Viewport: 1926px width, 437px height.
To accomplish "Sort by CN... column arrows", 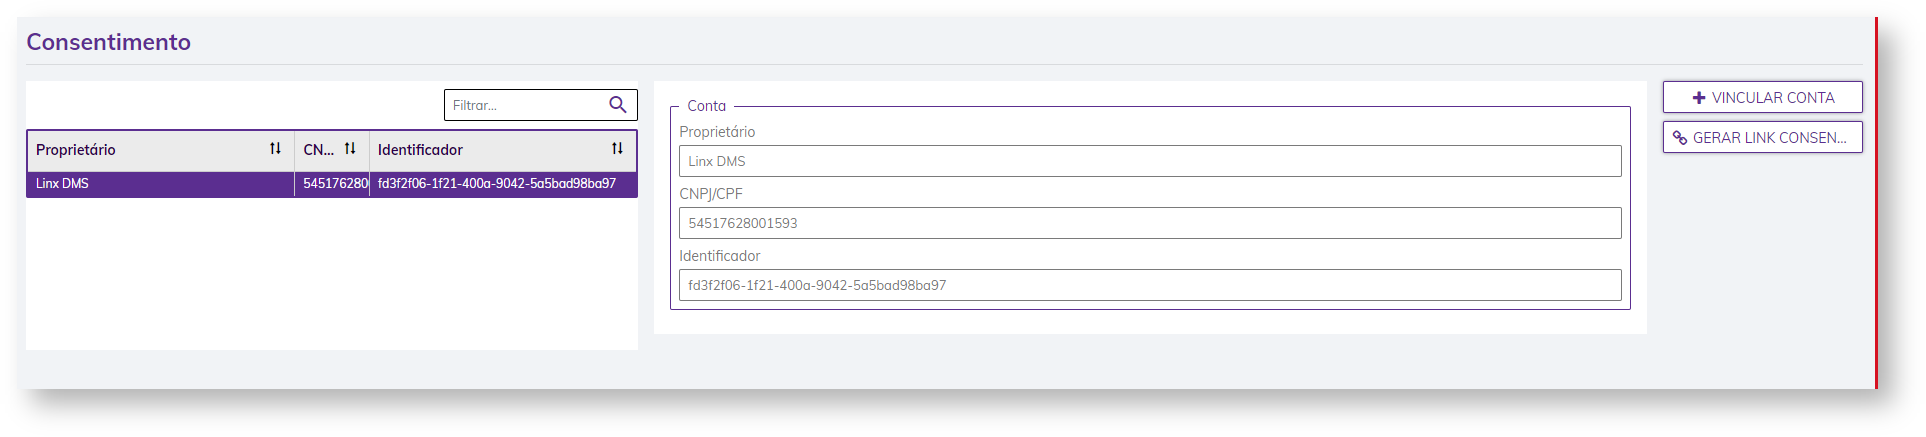I will click(350, 149).
